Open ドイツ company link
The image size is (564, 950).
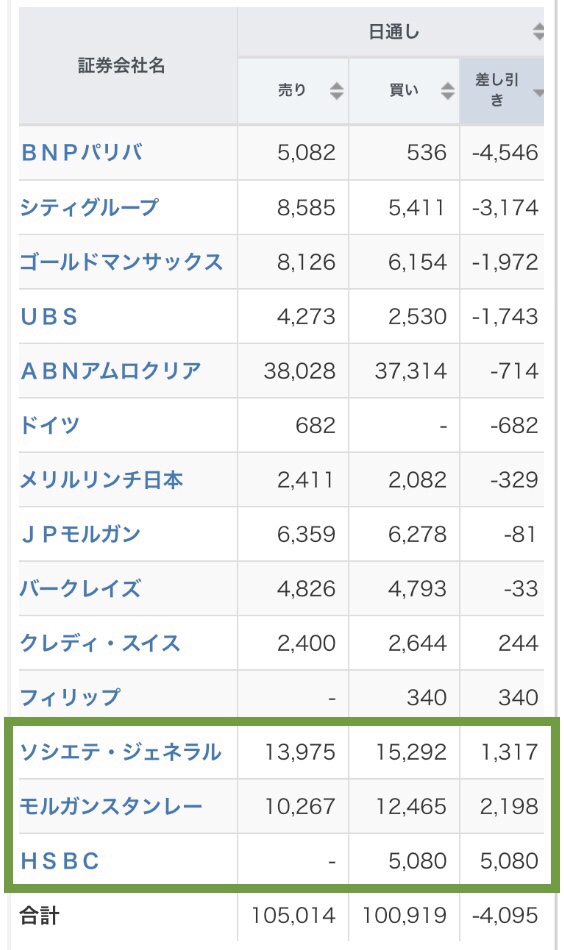coord(50,425)
